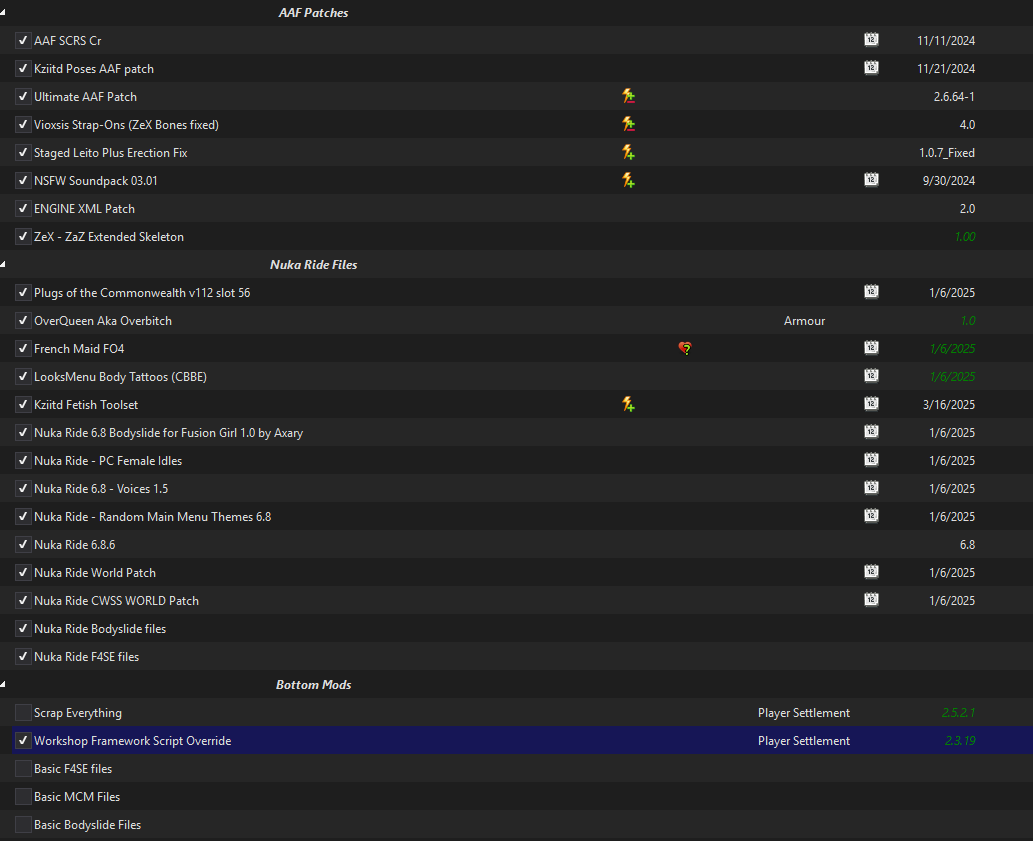Image resolution: width=1033 pixels, height=841 pixels.
Task: Click the calendar icon on Kziitd Poses AAF patch
Action: point(871,67)
